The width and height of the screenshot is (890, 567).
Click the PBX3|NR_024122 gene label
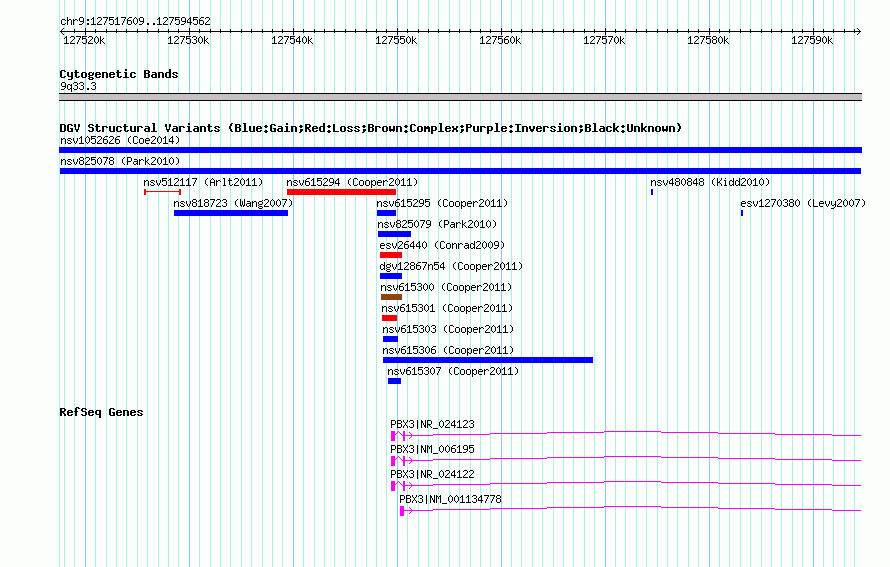pos(433,474)
